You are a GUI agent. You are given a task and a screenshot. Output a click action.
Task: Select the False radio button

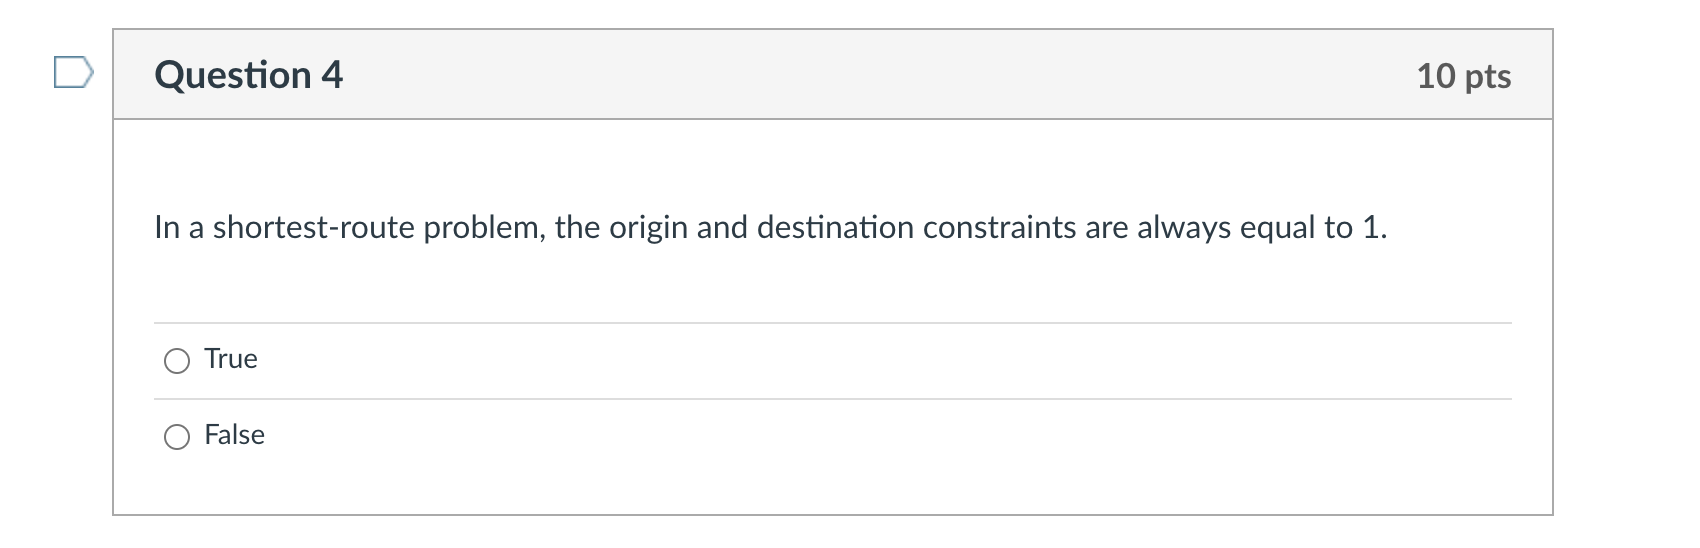point(177,437)
